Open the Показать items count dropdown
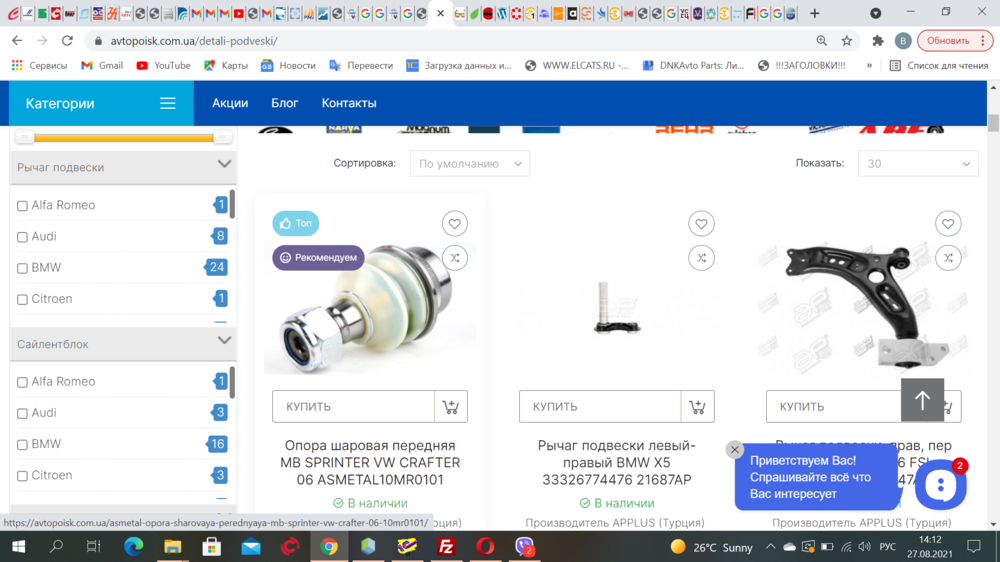This screenshot has height=562, width=1000. click(917, 163)
